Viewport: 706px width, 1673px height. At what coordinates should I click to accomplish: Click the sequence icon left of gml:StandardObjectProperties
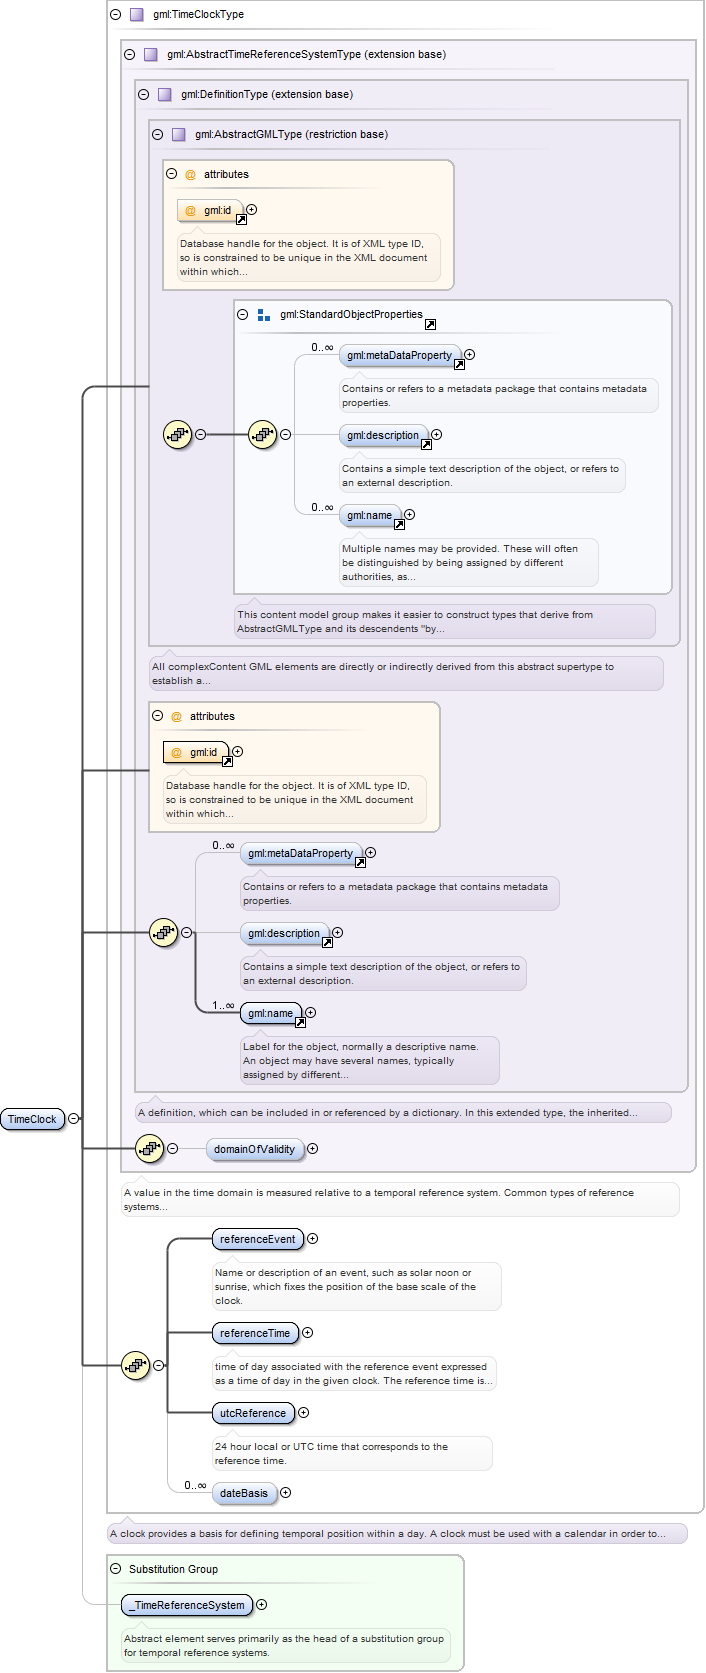point(178,435)
